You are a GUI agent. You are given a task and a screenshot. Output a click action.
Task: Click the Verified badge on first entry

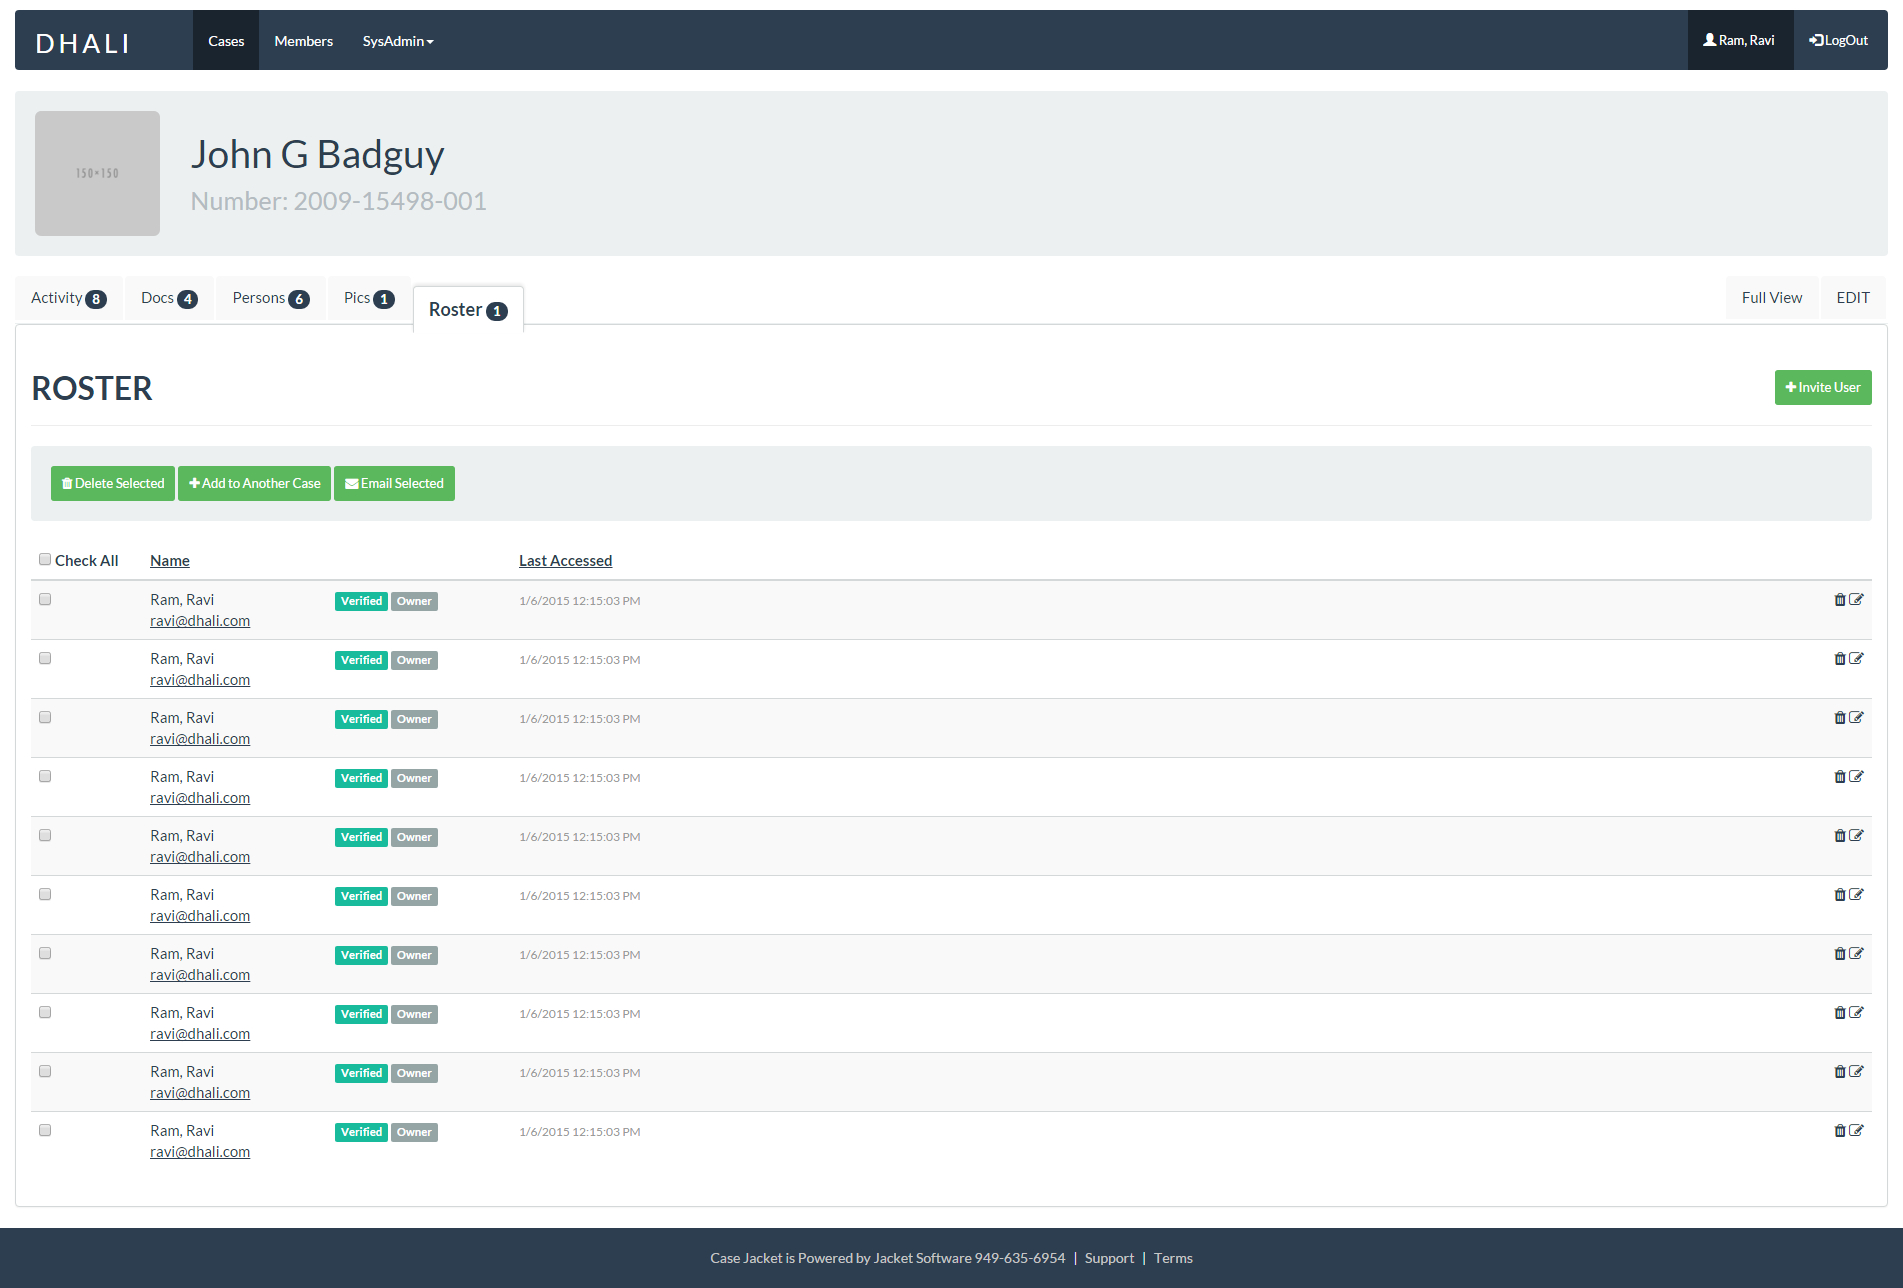coord(360,600)
